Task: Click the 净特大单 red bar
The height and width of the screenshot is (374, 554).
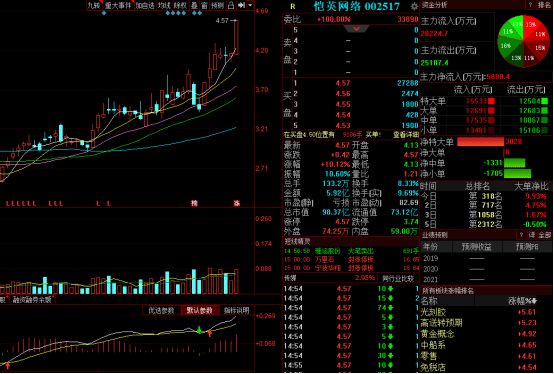Action: tap(480, 142)
